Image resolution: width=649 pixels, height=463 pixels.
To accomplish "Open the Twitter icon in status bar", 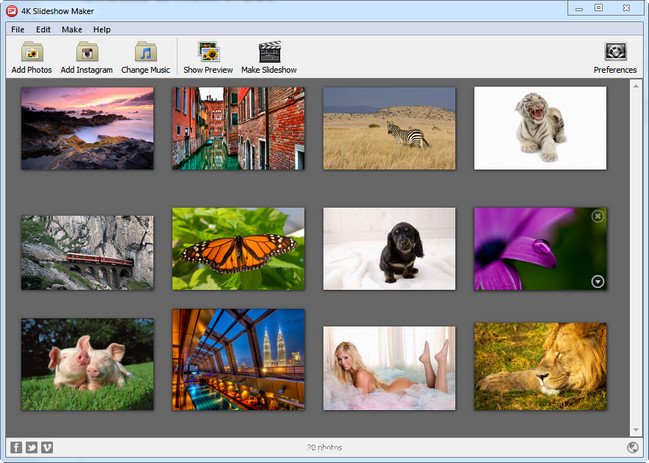I will point(31,447).
